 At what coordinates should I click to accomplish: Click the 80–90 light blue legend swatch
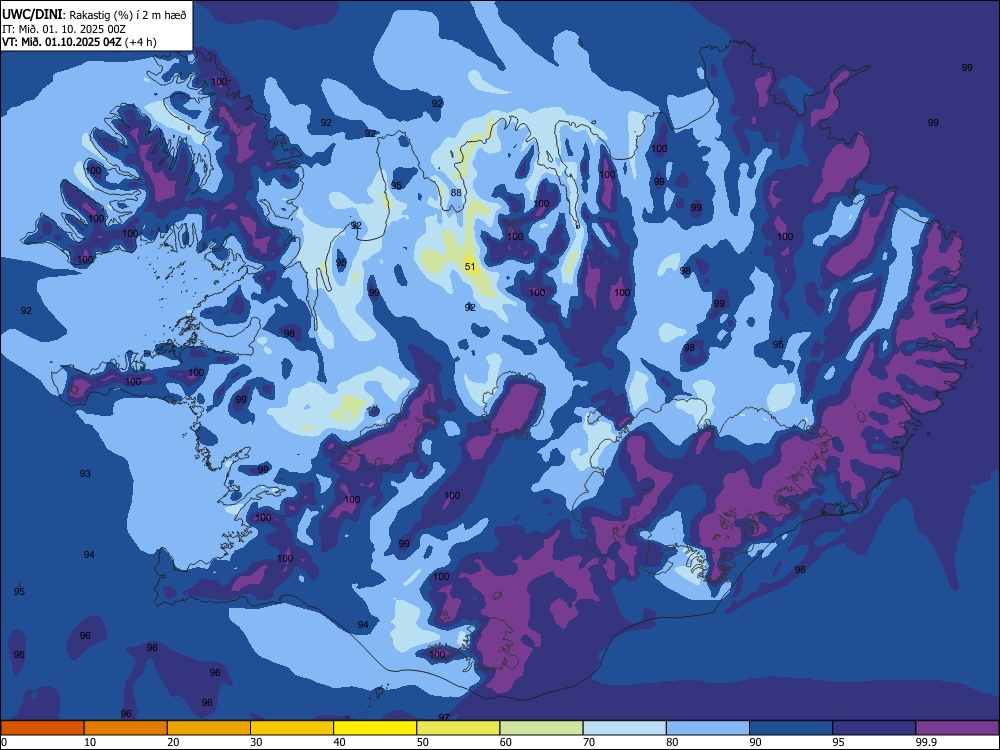click(708, 728)
